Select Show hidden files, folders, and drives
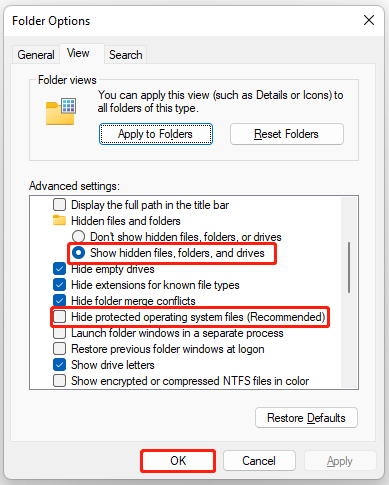 point(78,253)
